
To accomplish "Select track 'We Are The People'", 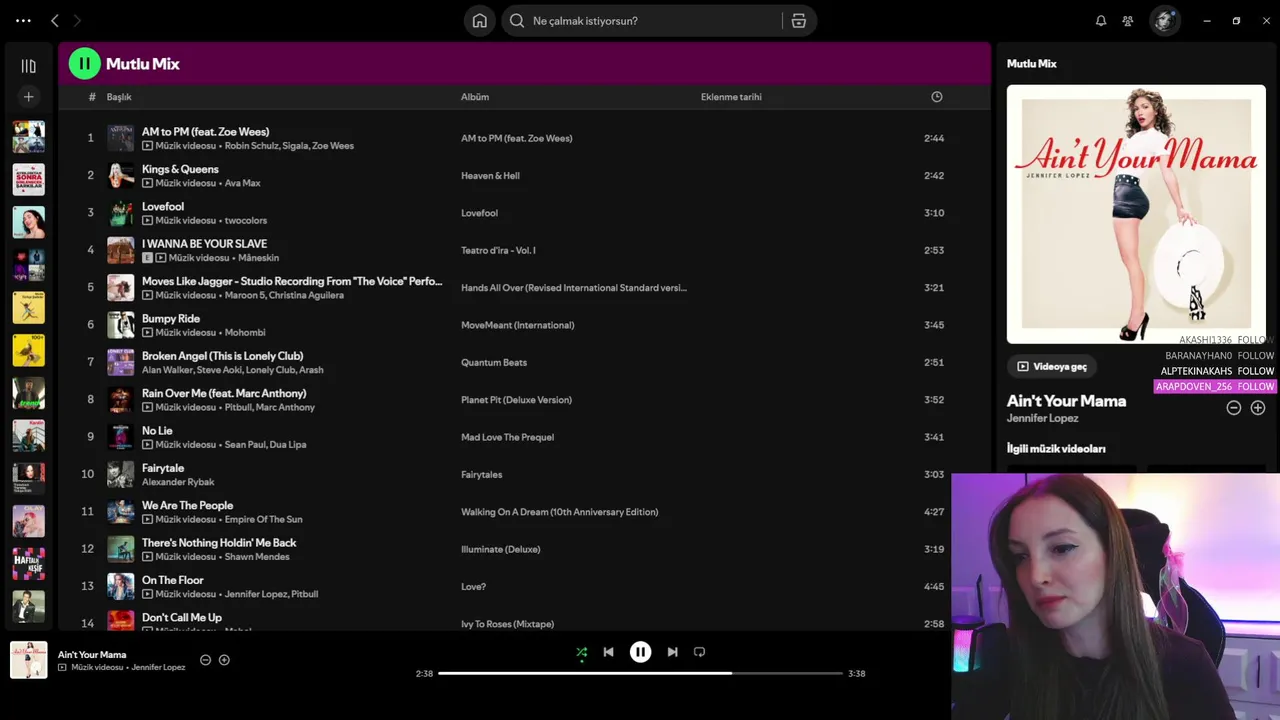I will 187,505.
